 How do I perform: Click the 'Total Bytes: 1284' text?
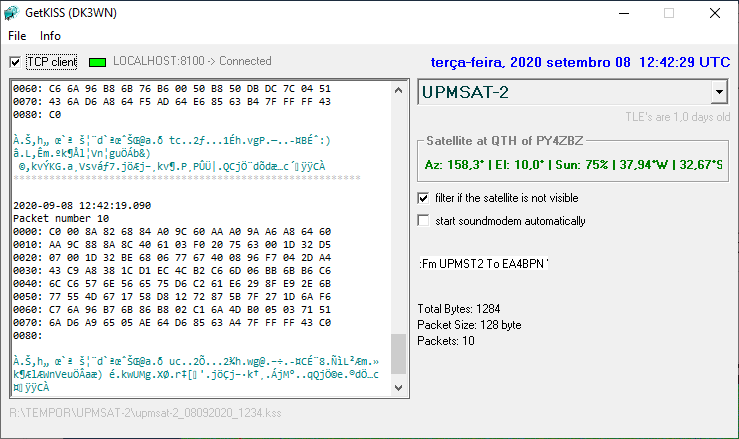pyautogui.click(x=459, y=309)
